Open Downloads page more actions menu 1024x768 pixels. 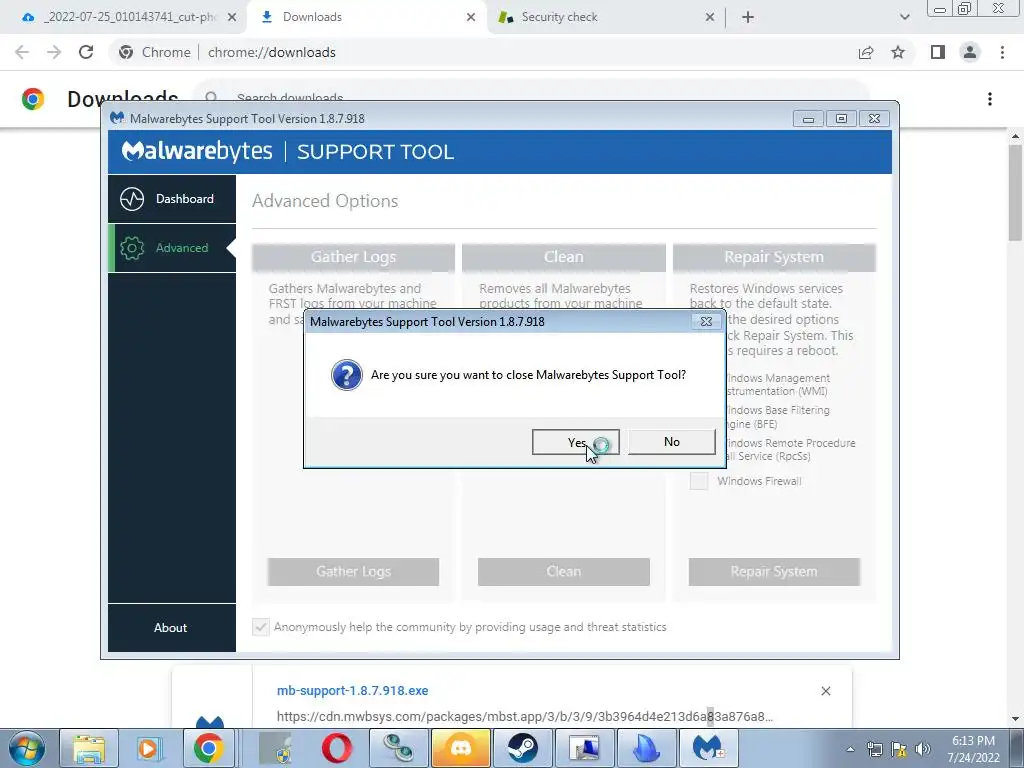(990, 99)
